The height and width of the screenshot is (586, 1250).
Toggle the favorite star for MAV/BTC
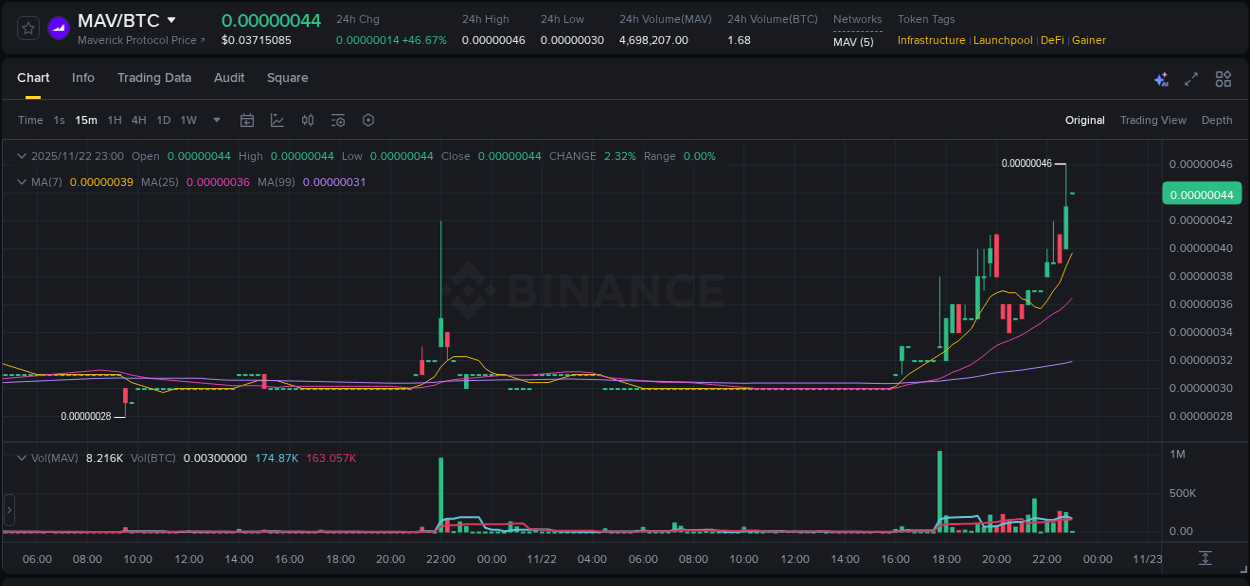27,27
